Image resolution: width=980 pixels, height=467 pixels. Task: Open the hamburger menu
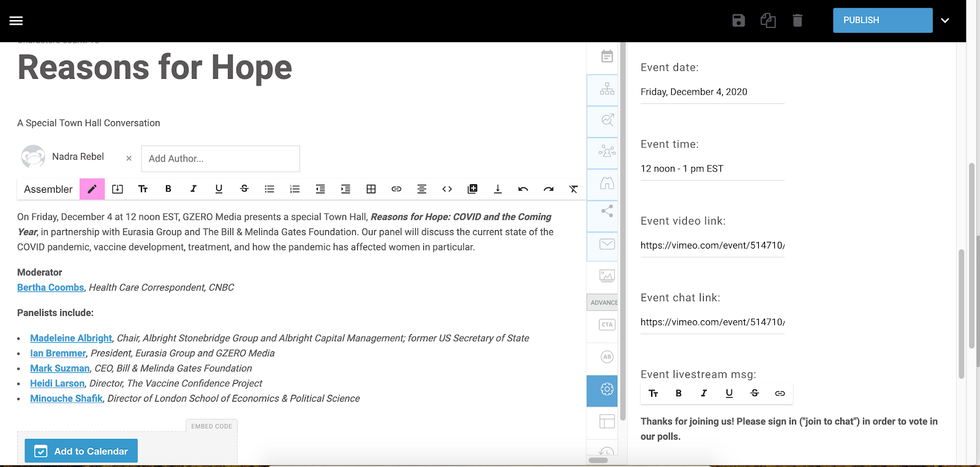(x=16, y=21)
